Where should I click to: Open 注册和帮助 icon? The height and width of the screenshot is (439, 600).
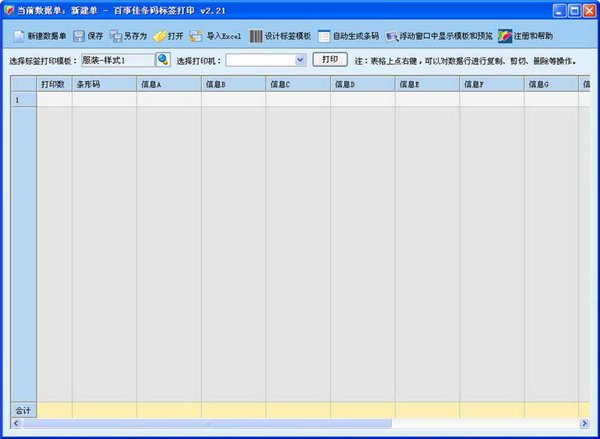[x=505, y=36]
